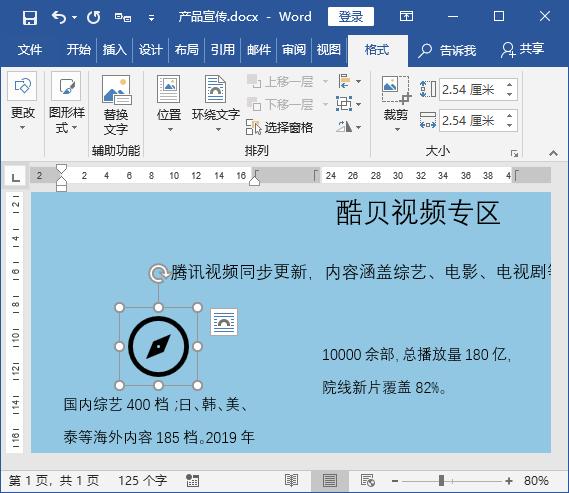Open Ribbon Display Options icon
This screenshot has height=493, width=569.
(x=406, y=16)
